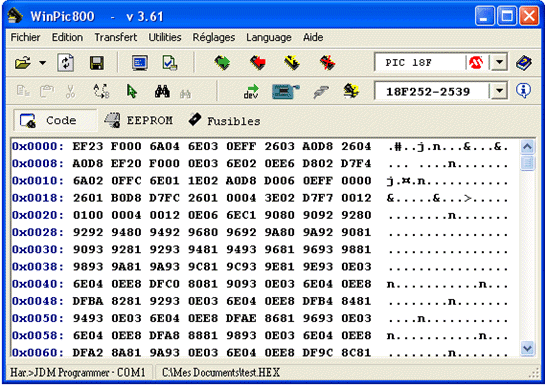Expand recent files arrow beside open folder
The width and height of the screenshot is (545, 385).
[x=42, y=63]
